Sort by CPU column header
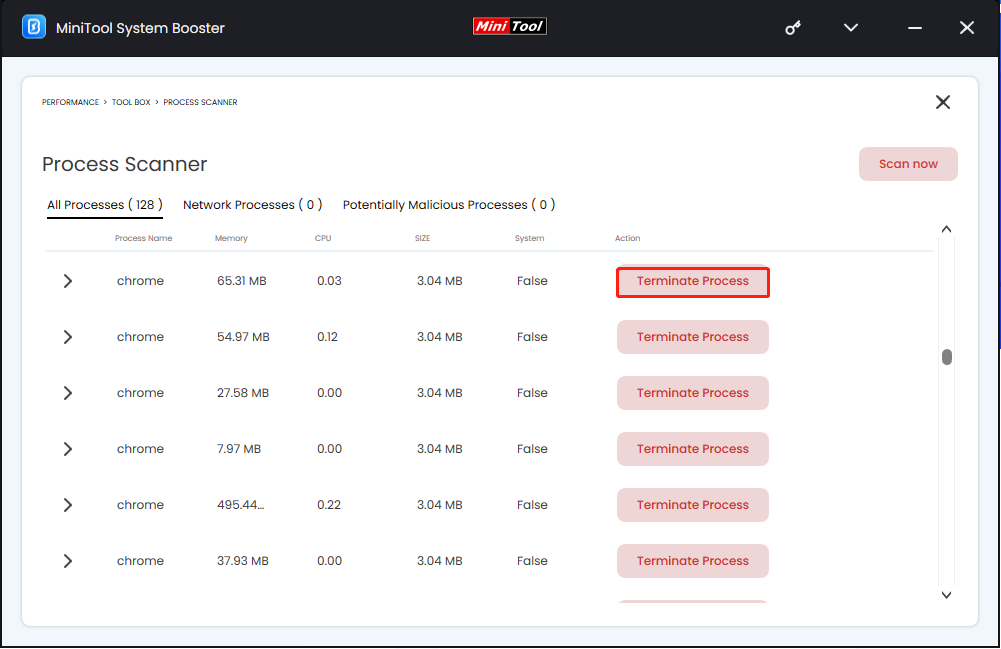This screenshot has width=1001, height=649. pos(323,238)
